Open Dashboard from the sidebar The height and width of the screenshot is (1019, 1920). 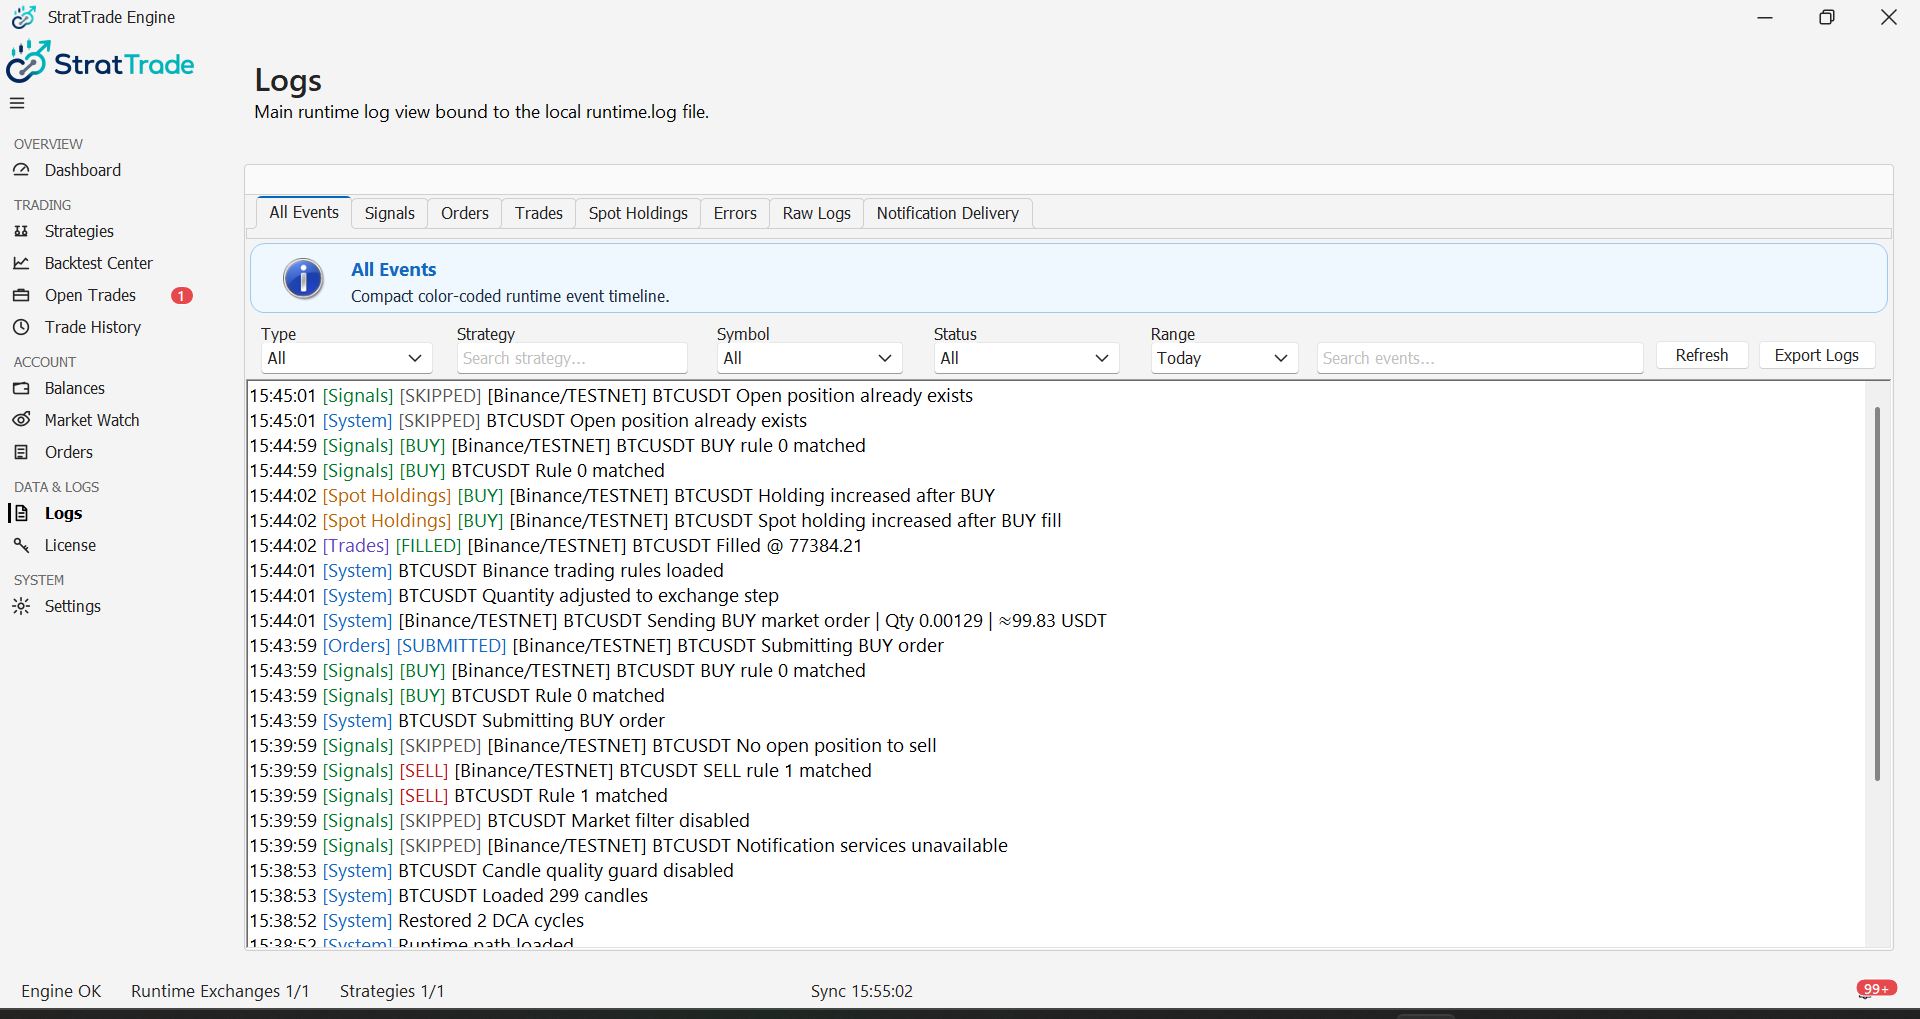[x=83, y=170]
